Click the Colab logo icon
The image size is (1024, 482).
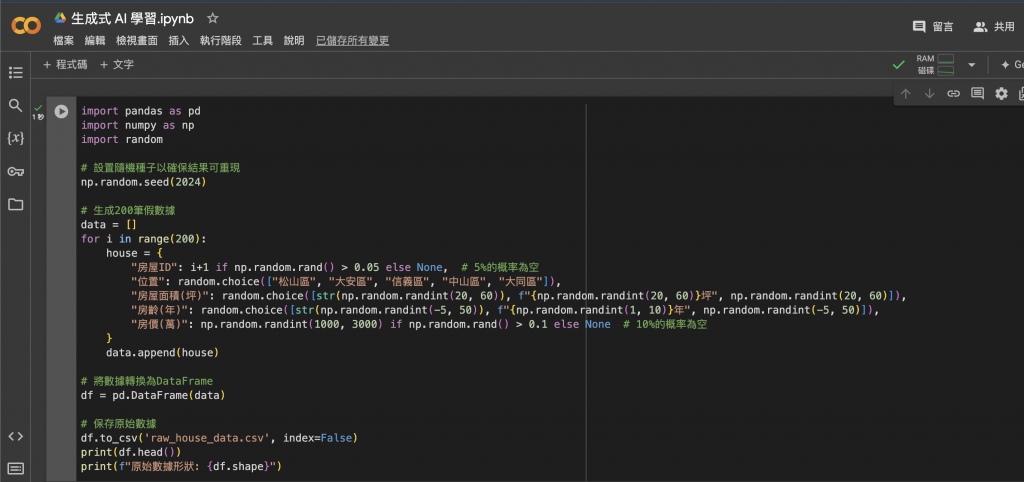[26, 25]
